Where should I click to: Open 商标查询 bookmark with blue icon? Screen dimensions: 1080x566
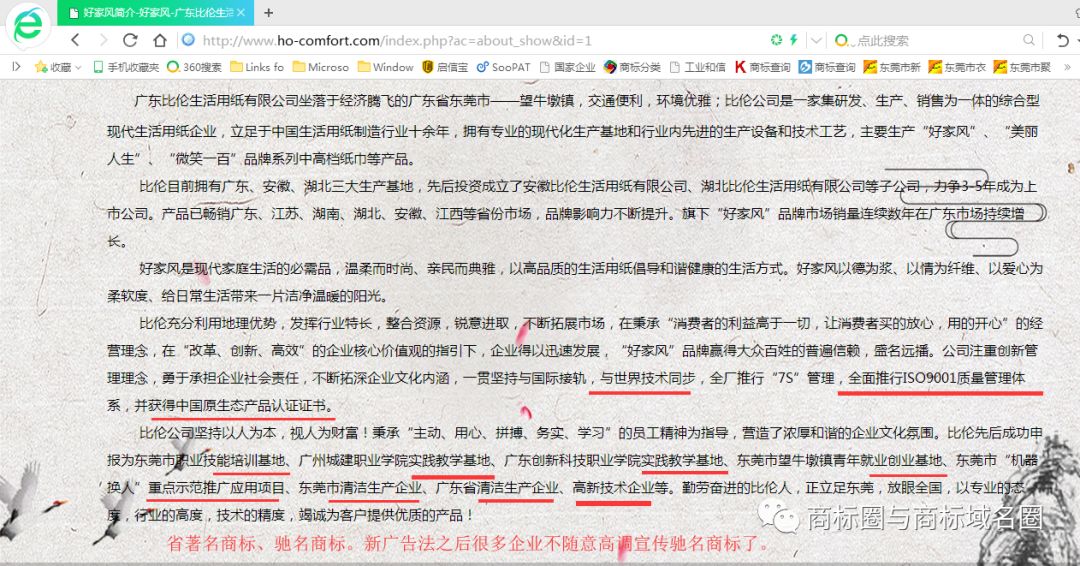point(827,67)
